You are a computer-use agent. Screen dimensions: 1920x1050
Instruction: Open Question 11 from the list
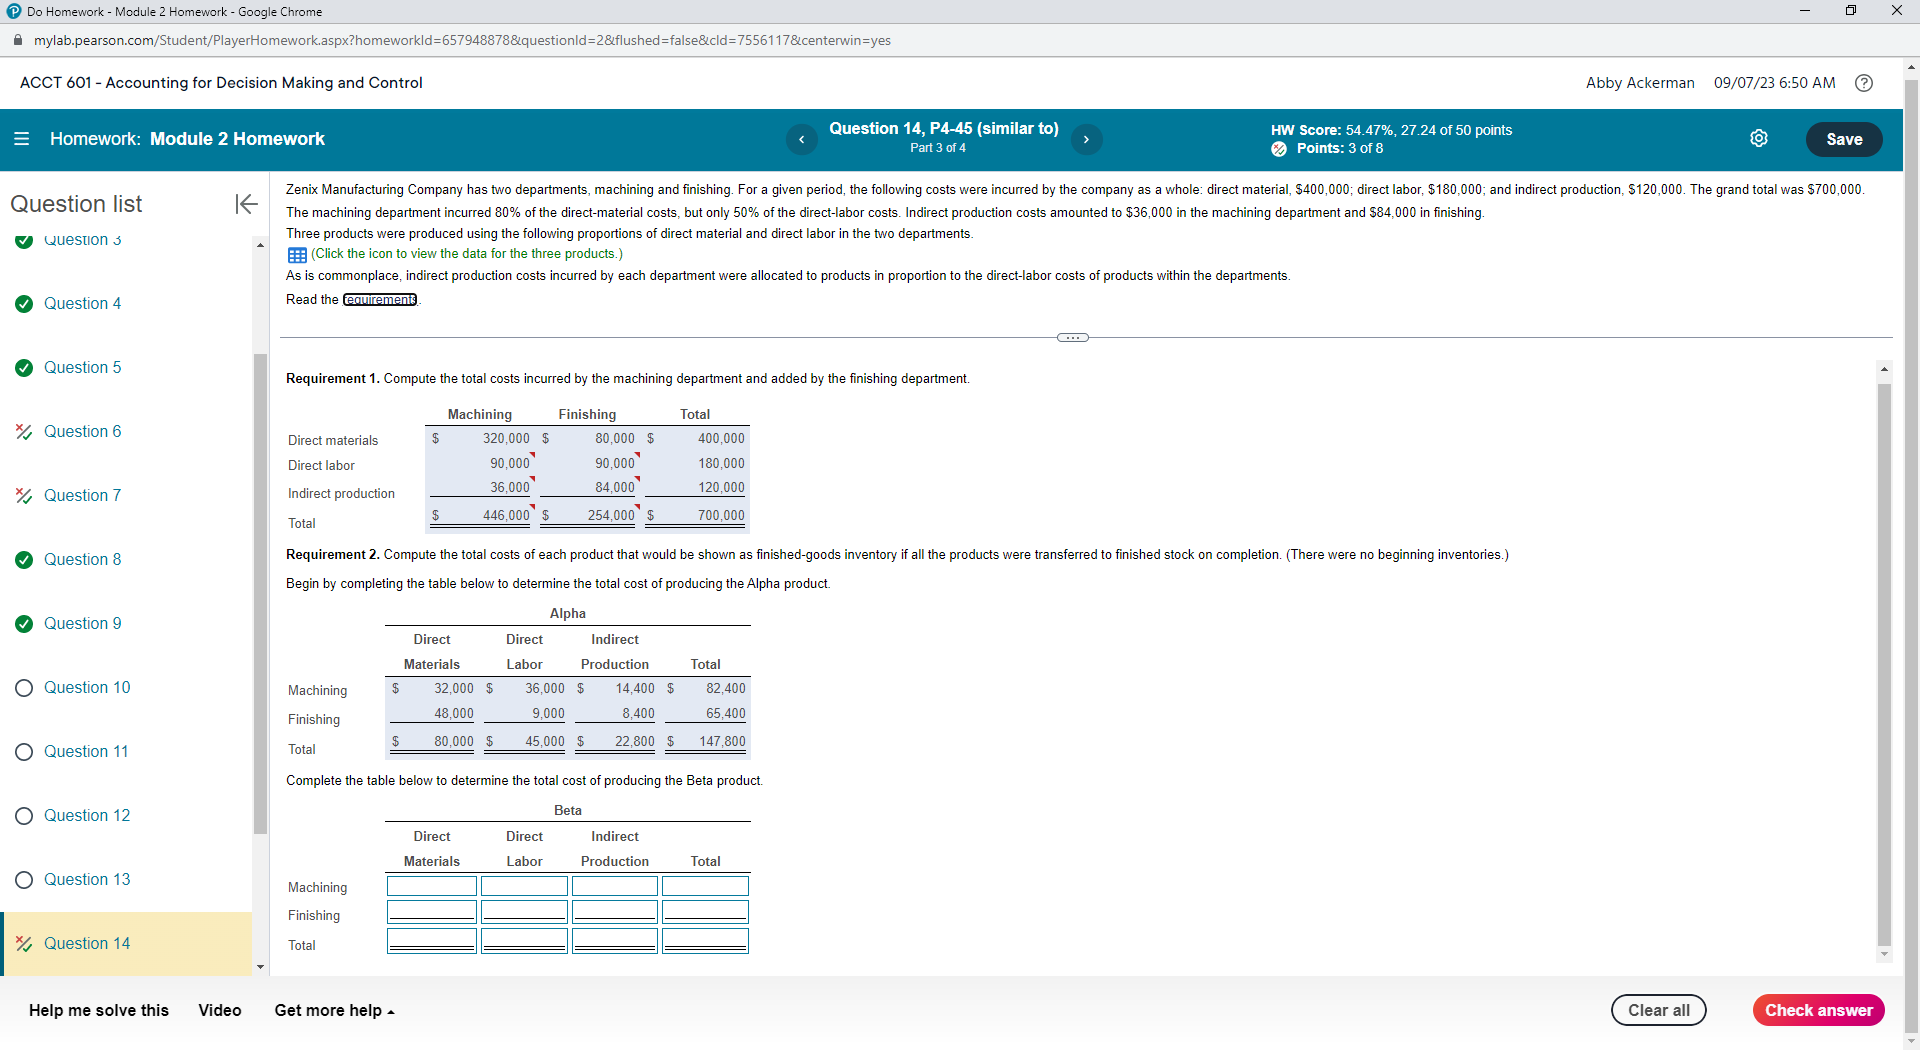pos(86,752)
